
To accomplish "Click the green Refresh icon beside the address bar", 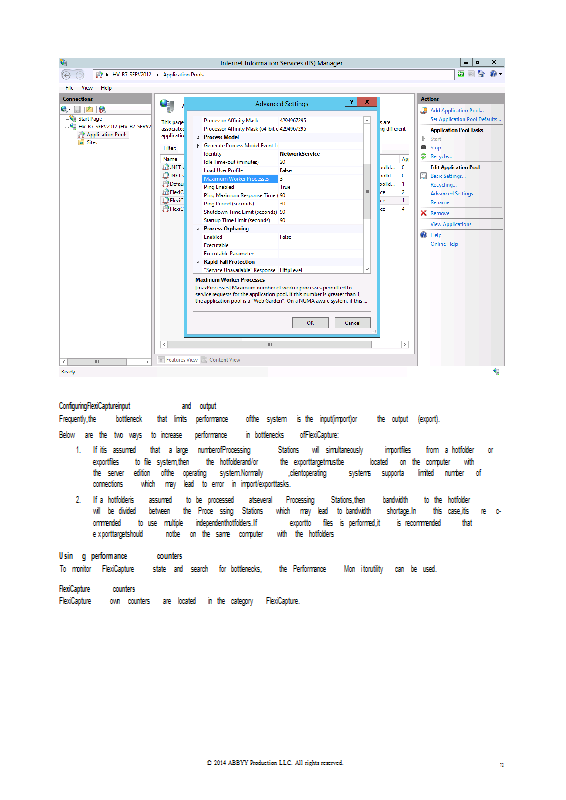I will click(x=461, y=74).
